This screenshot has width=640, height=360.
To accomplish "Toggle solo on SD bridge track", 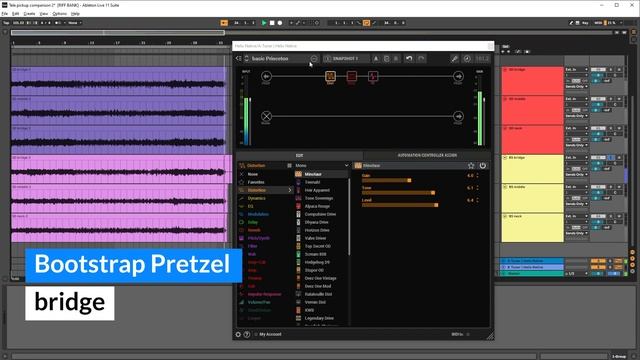I will click(611, 70).
